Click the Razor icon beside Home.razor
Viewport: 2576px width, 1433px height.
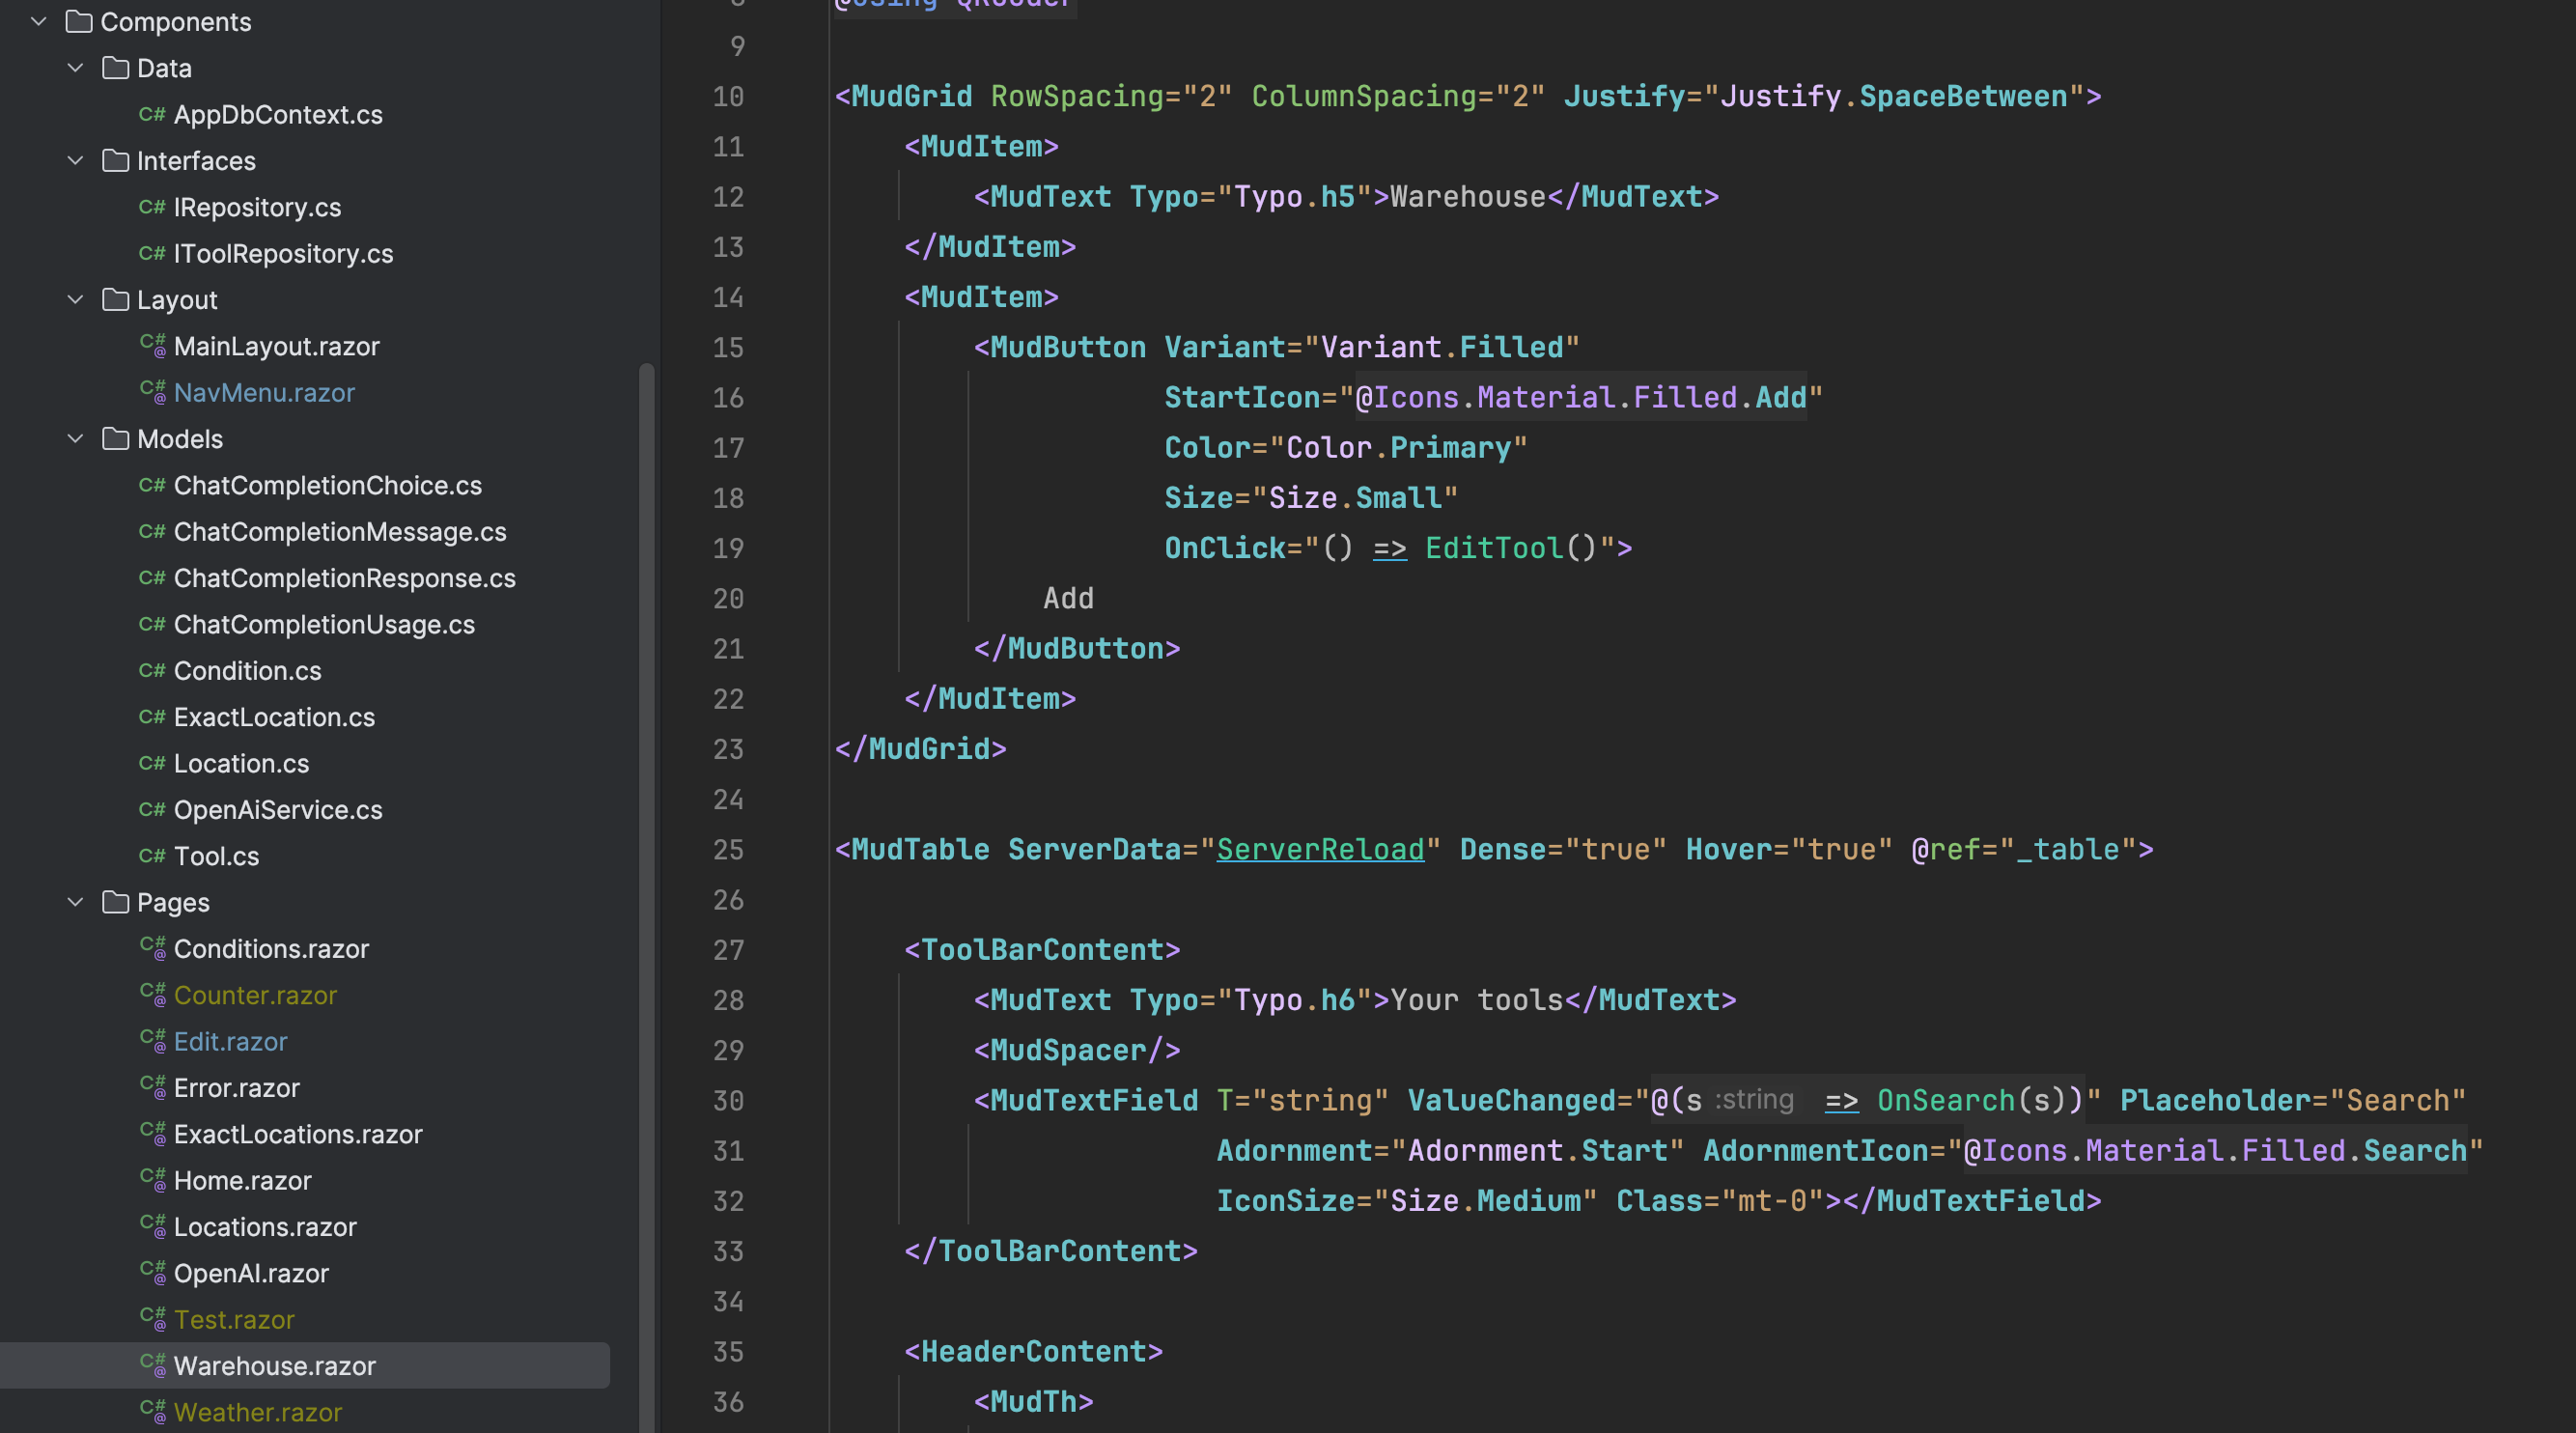click(152, 1180)
